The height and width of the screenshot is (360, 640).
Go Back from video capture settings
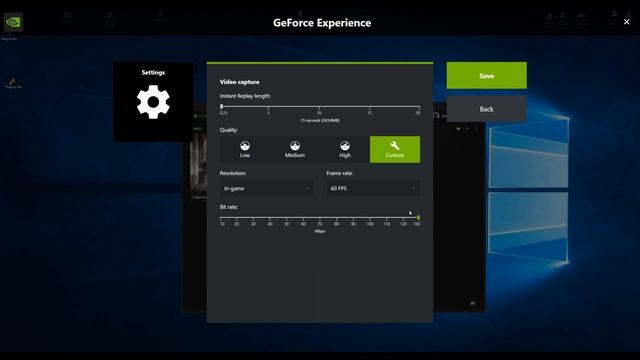click(x=487, y=109)
